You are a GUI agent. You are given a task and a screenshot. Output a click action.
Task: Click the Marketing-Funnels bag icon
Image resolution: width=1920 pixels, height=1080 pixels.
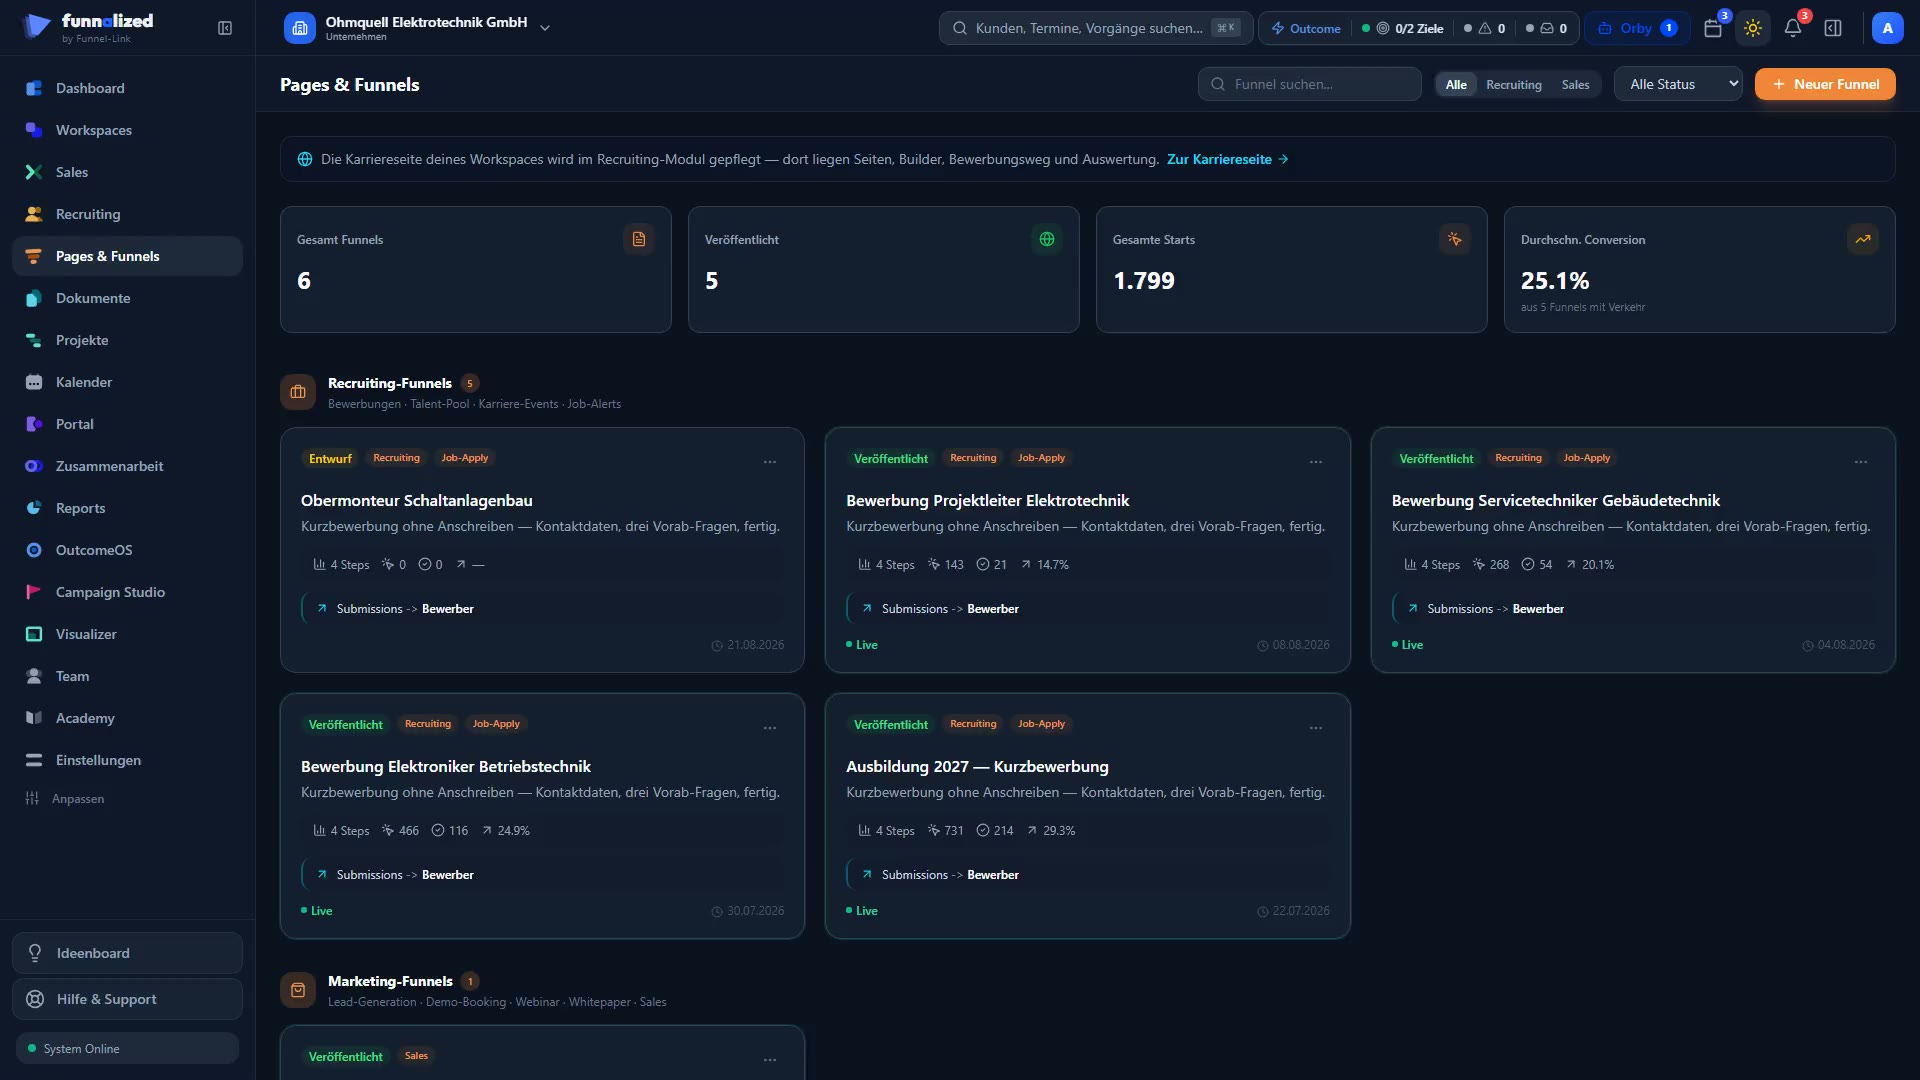tap(298, 990)
